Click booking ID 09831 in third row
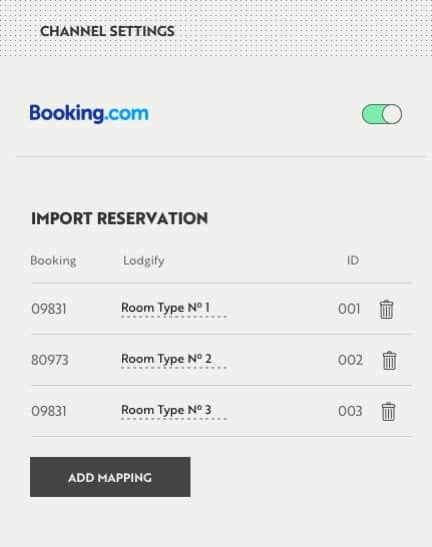The height and width of the screenshot is (547, 432). click(x=49, y=411)
